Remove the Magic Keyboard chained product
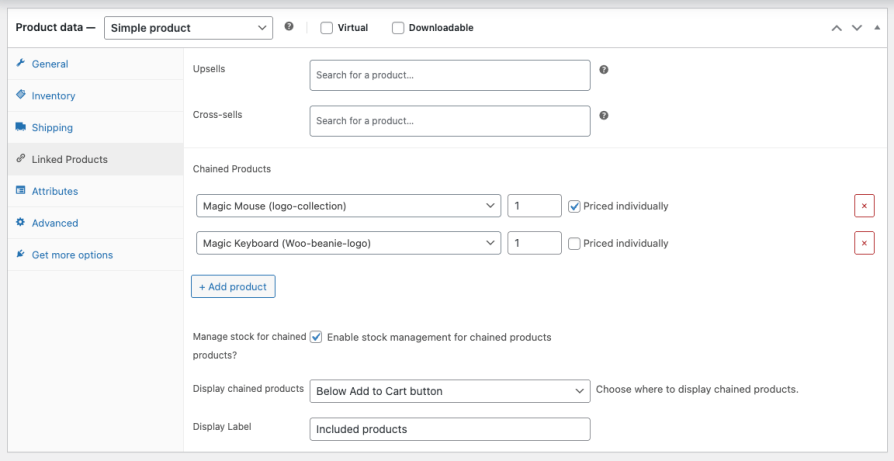The width and height of the screenshot is (894, 461). pyautogui.click(x=864, y=243)
